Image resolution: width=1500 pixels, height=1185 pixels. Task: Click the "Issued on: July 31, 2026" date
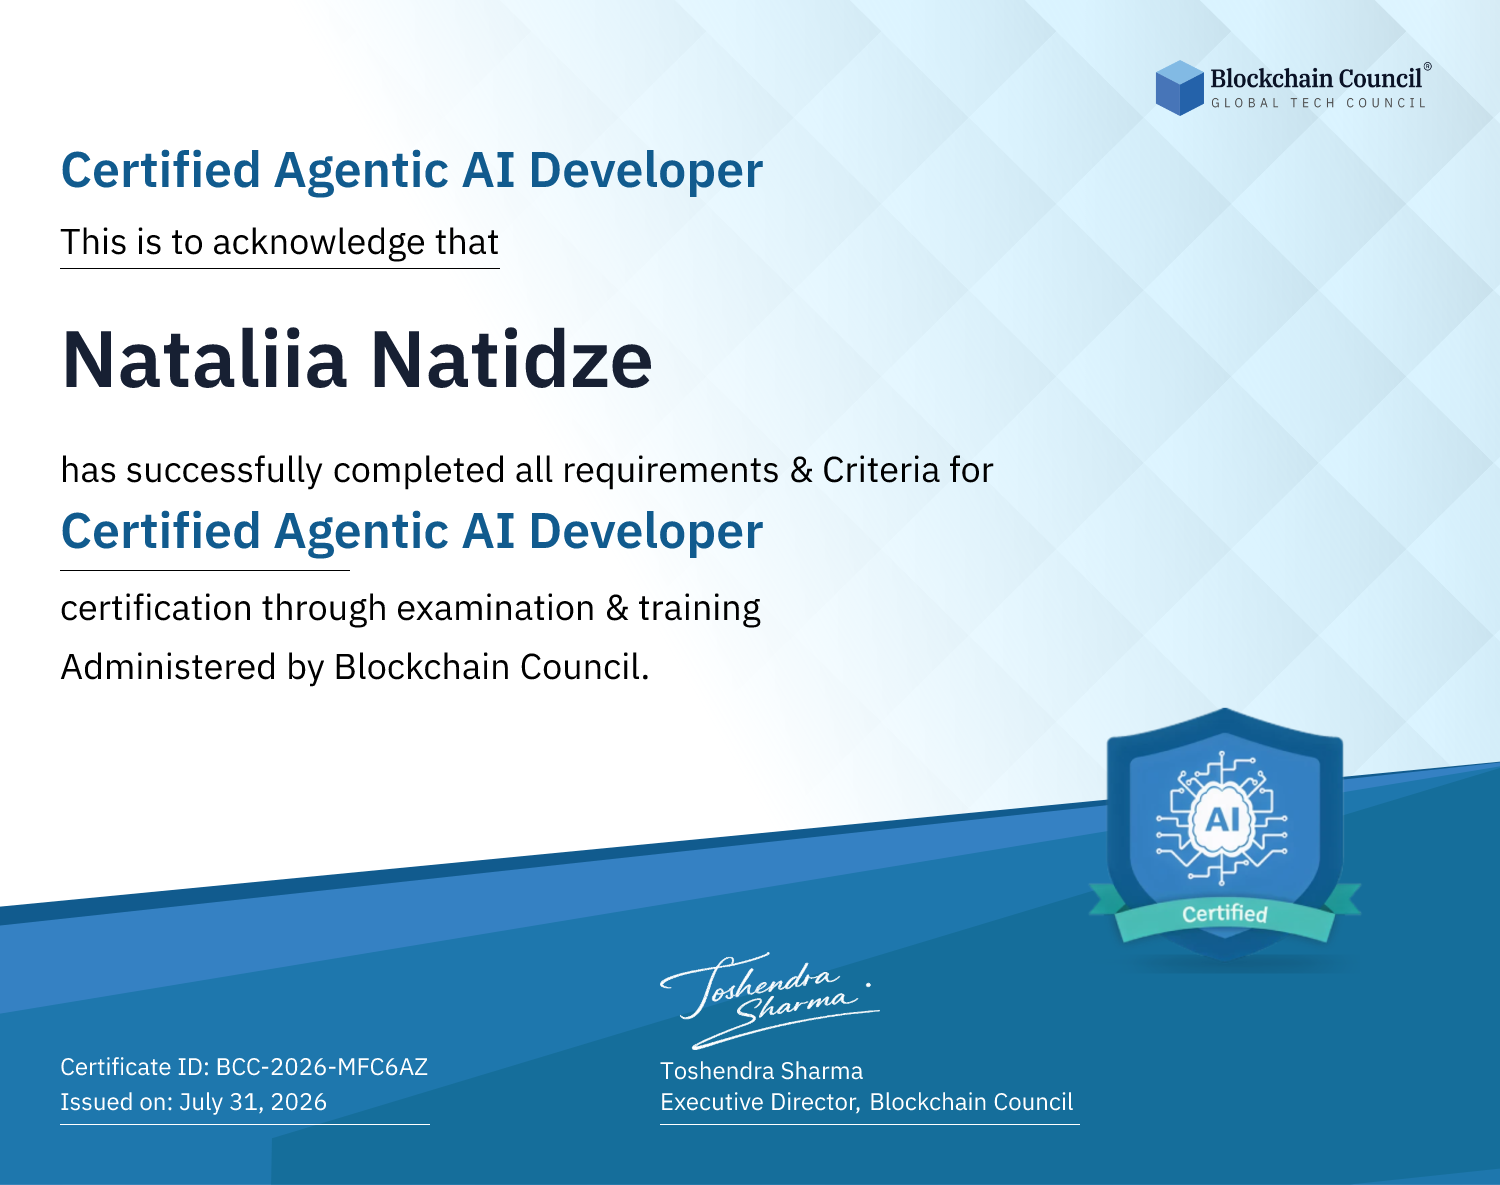pyautogui.click(x=194, y=1102)
